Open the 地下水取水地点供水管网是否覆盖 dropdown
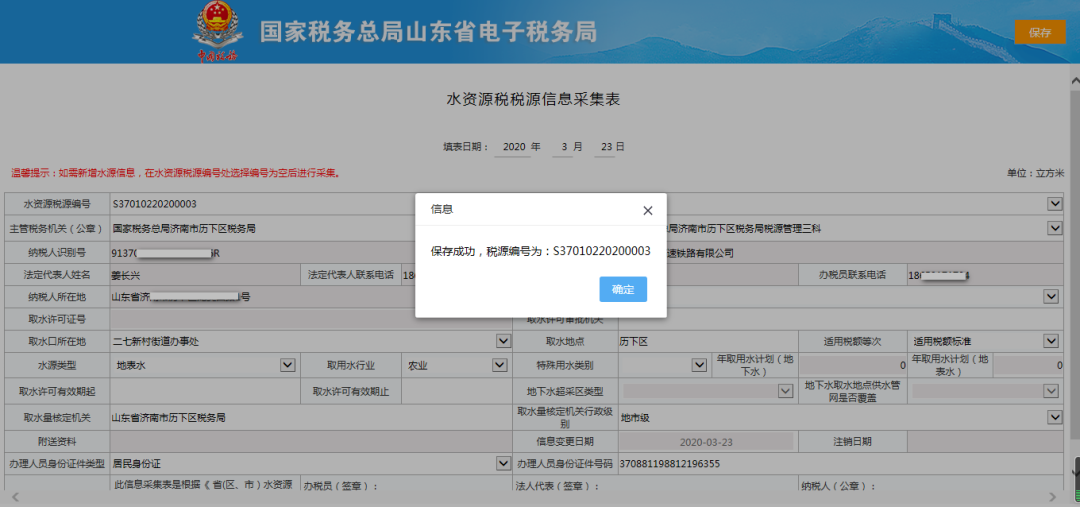Image resolution: width=1080 pixels, height=507 pixels. point(1051,391)
